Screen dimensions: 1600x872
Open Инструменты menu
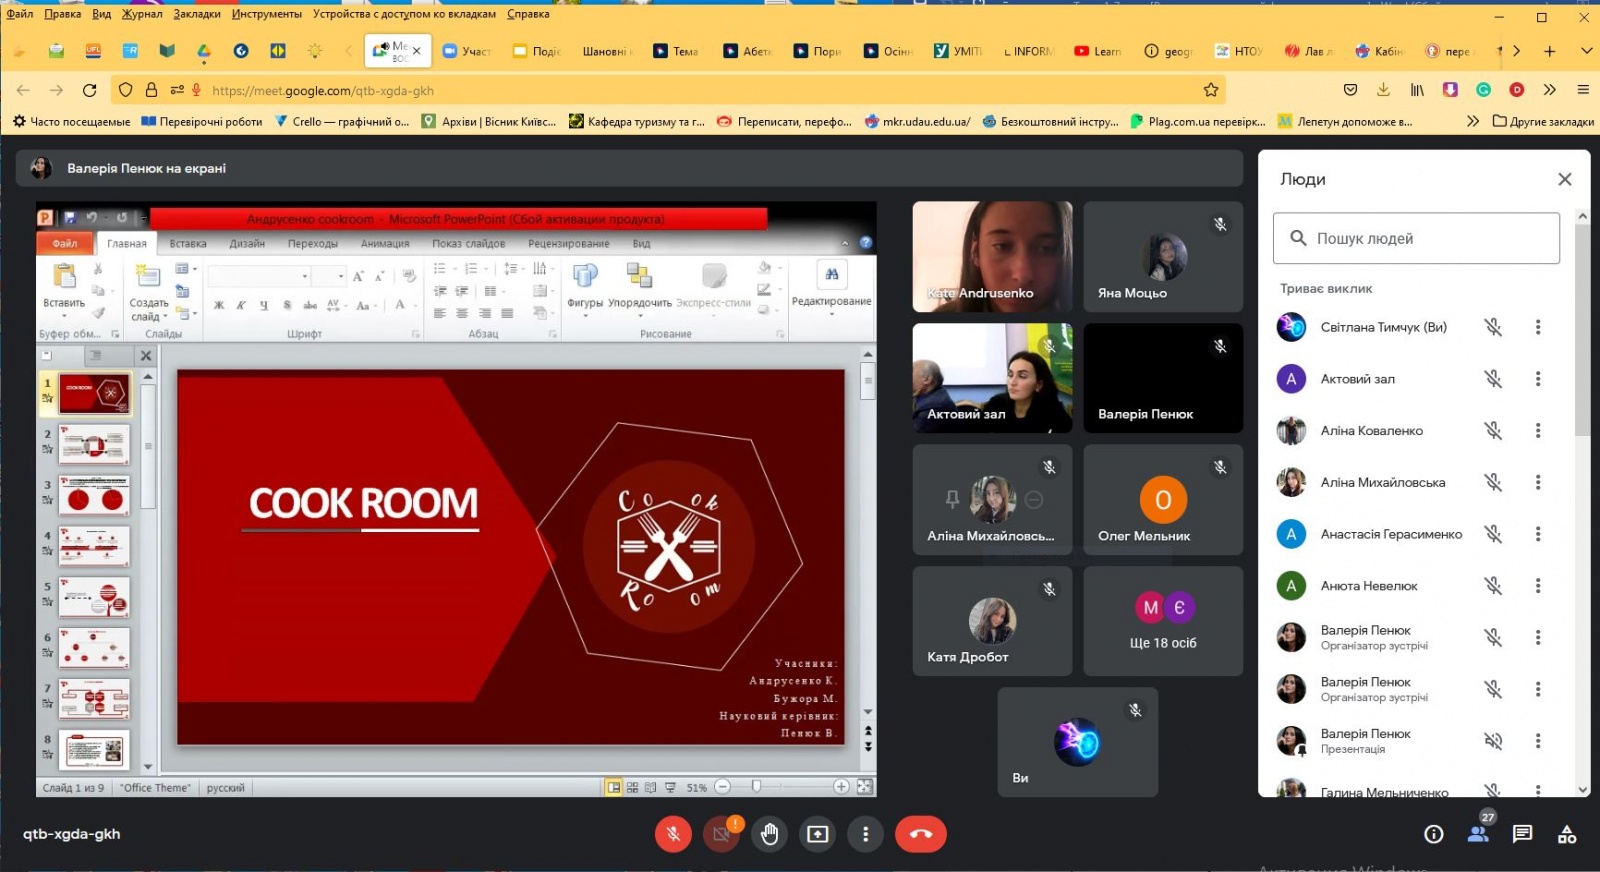click(267, 14)
